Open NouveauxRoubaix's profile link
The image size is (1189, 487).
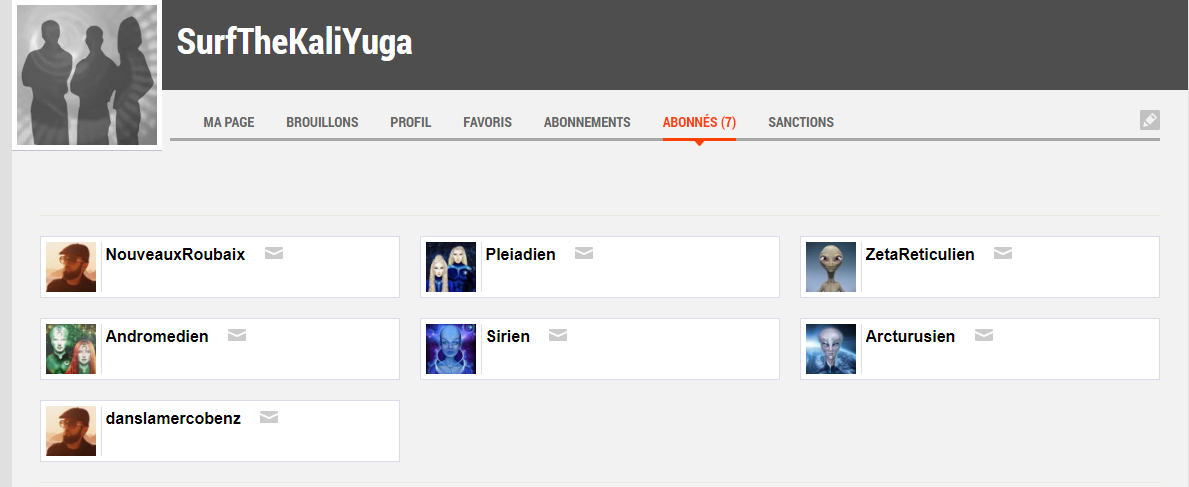tap(175, 254)
